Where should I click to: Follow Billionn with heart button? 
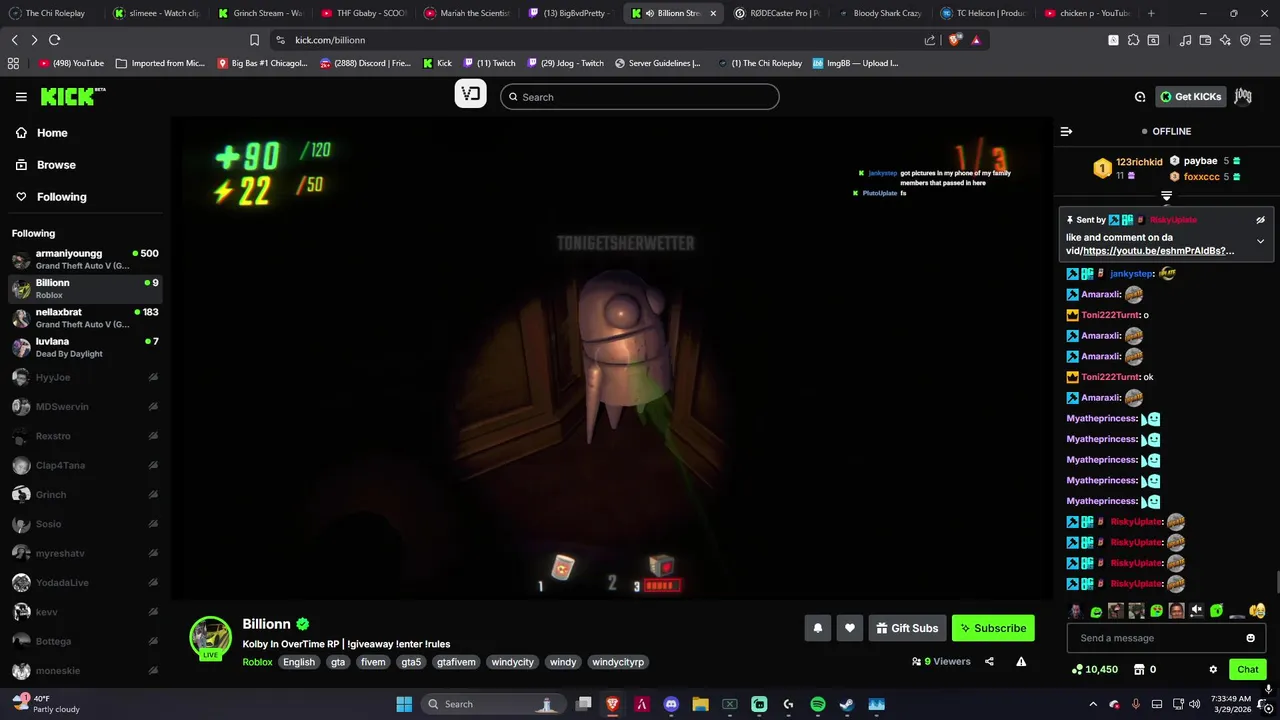click(849, 628)
